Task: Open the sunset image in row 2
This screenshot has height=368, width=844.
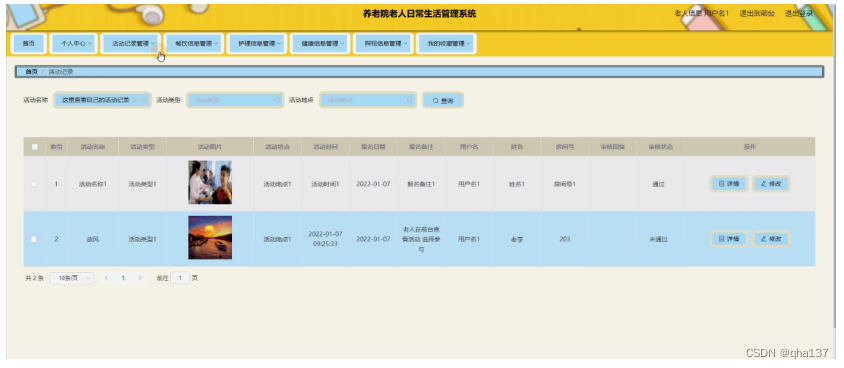Action: coord(210,238)
